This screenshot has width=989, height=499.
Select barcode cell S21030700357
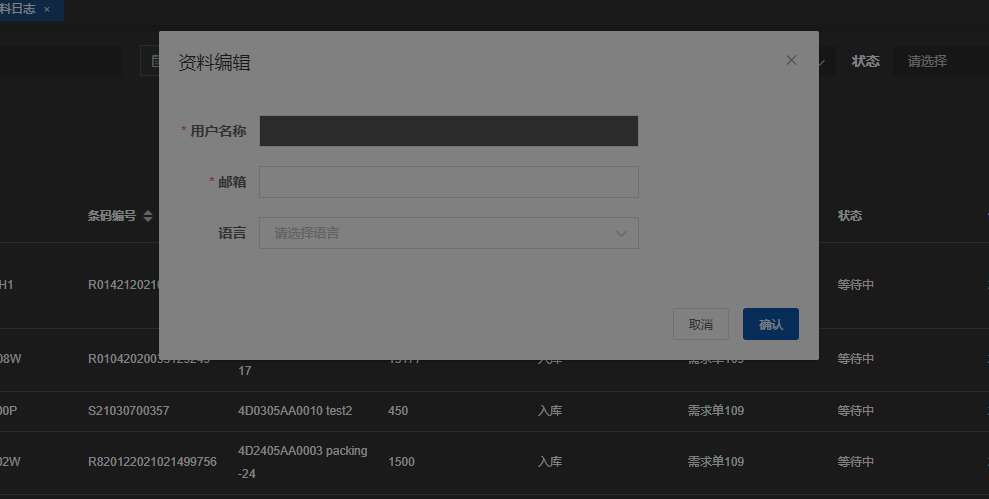click(x=129, y=411)
